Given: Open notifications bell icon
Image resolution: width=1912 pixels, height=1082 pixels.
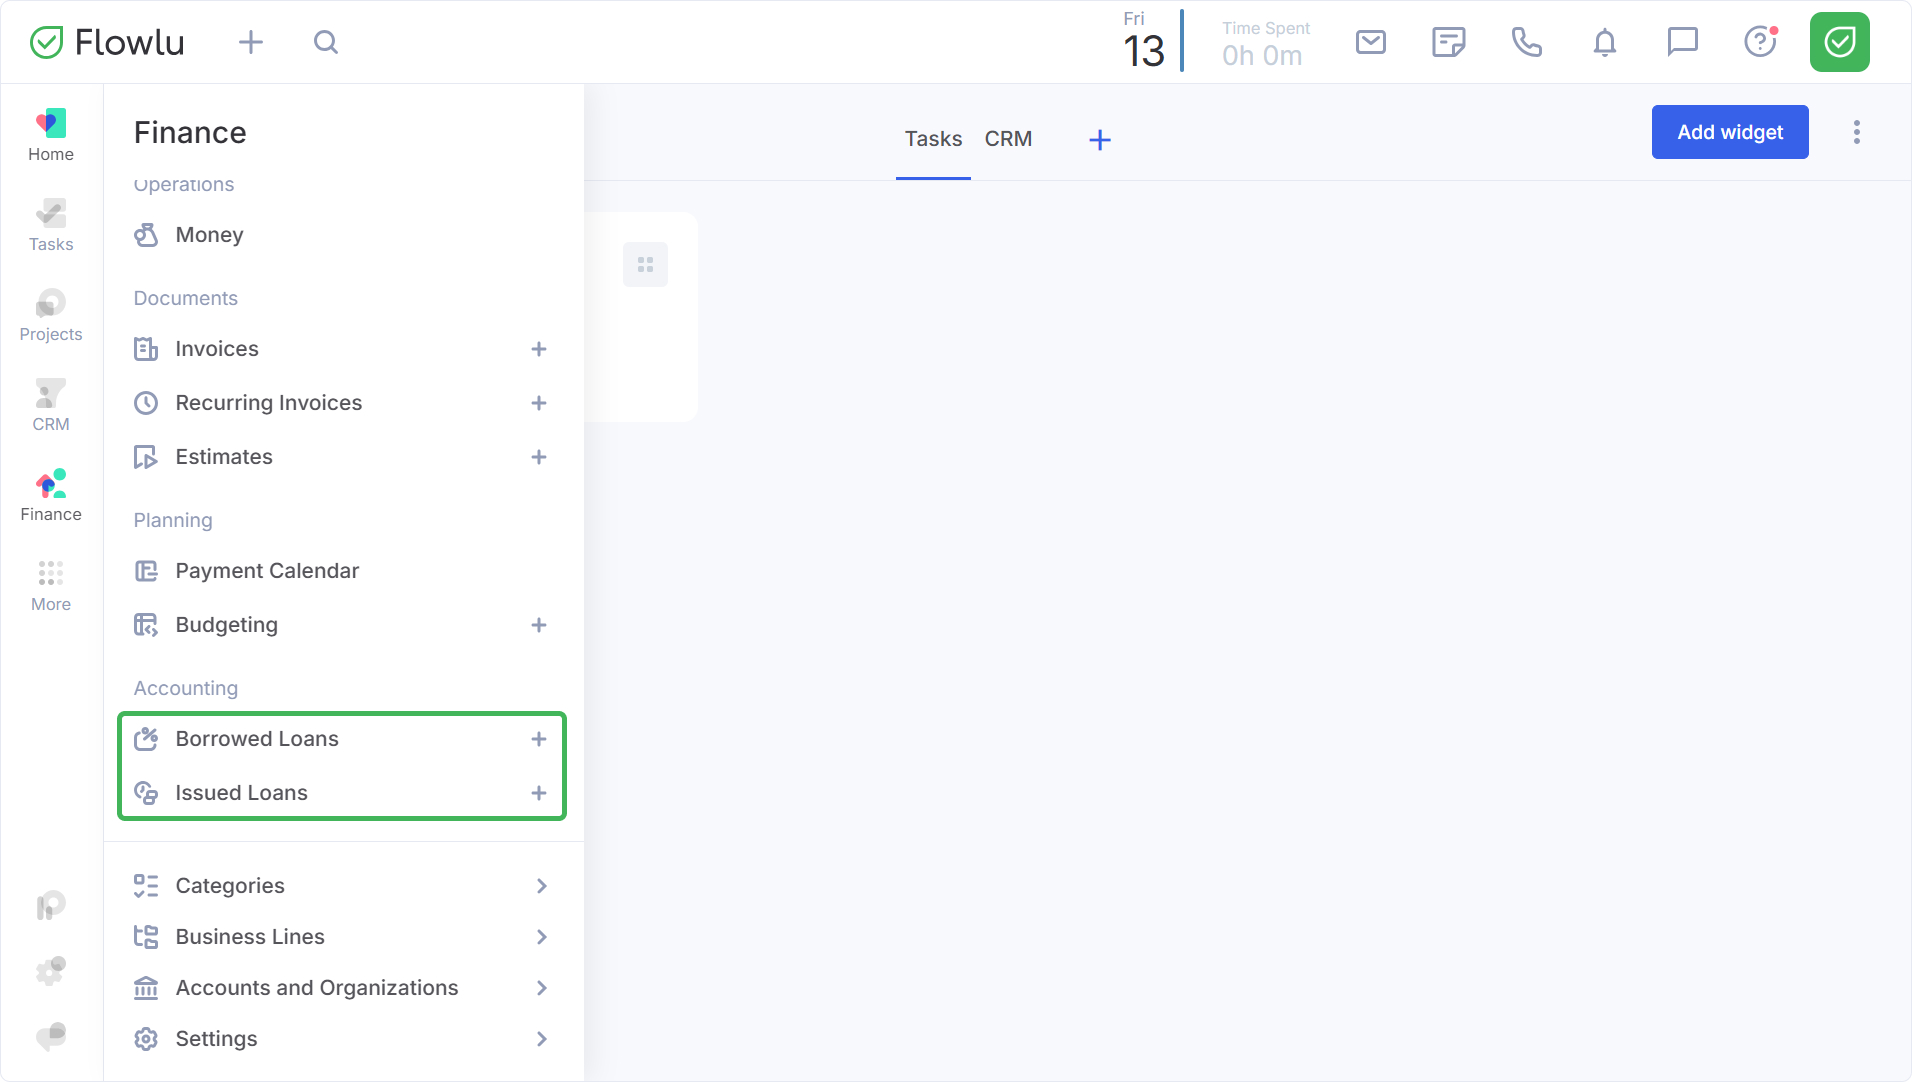Looking at the screenshot, I should point(1604,42).
